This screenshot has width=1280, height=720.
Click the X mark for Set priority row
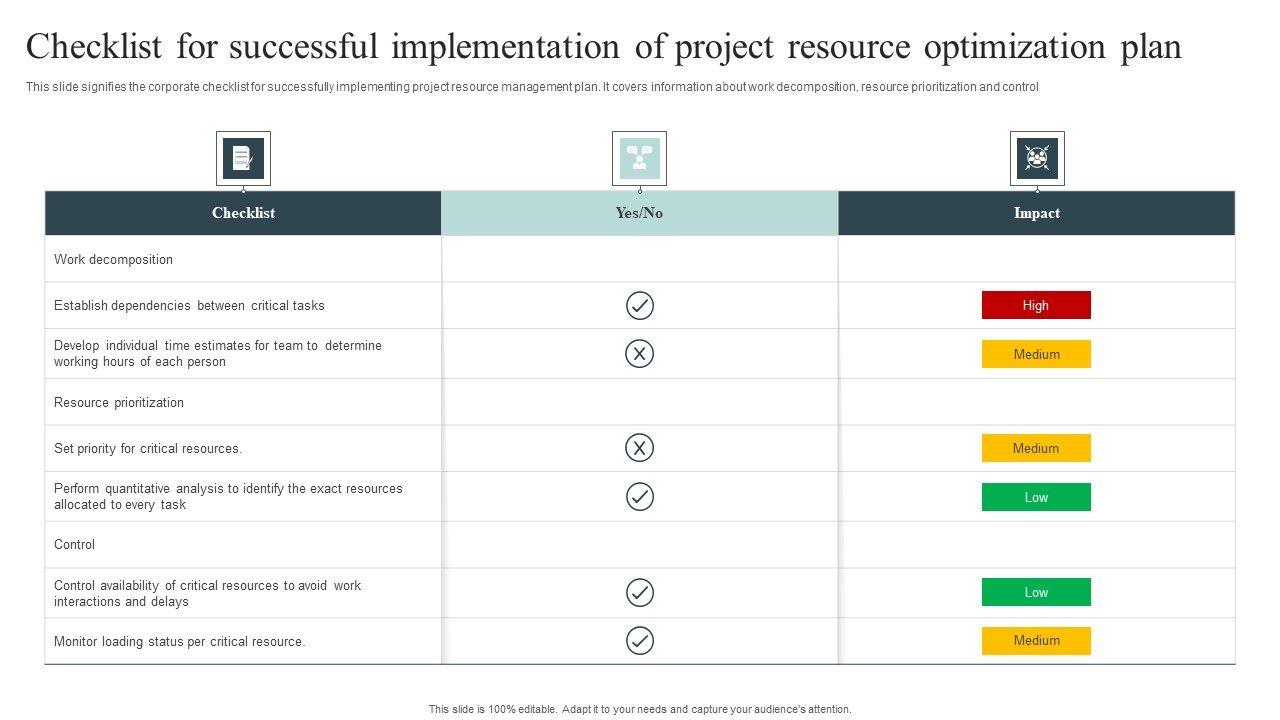tap(640, 448)
